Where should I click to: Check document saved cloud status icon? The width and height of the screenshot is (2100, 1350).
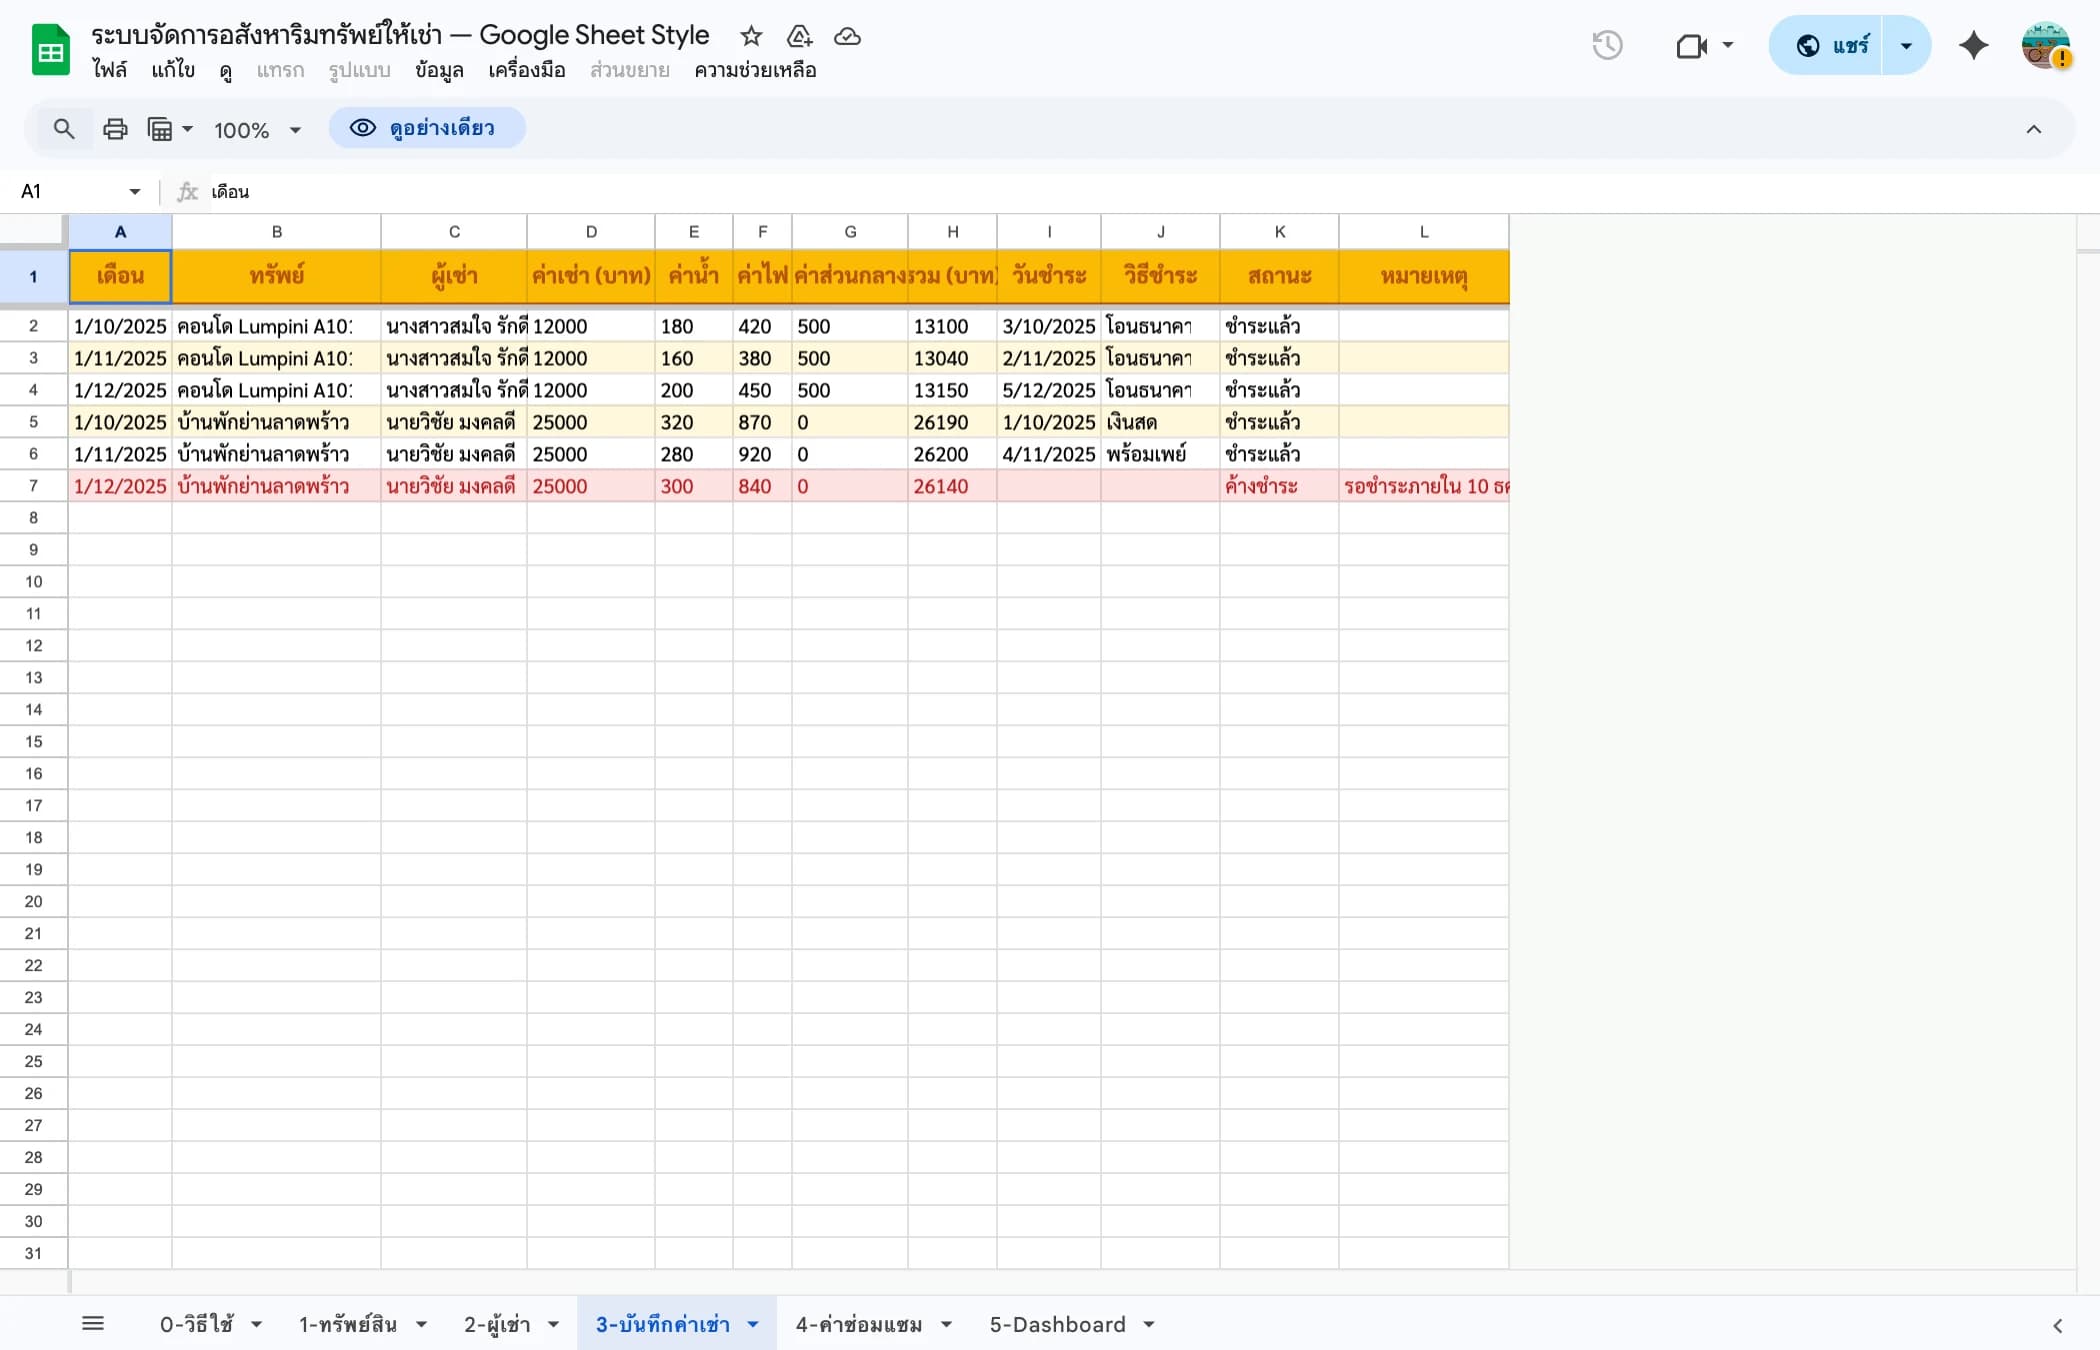click(x=846, y=37)
